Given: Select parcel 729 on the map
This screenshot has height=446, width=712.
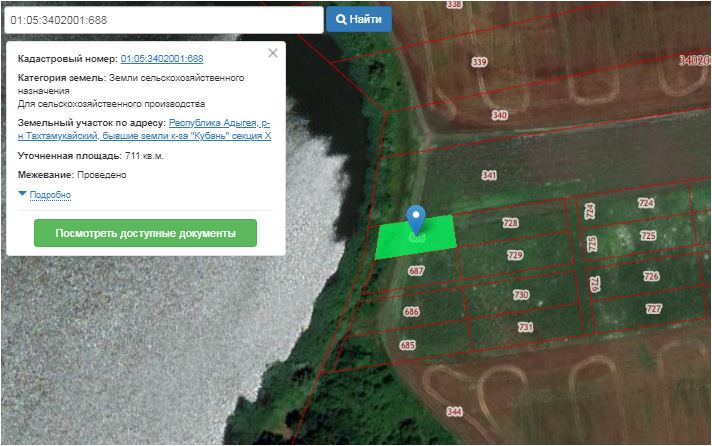Looking at the screenshot, I should (x=515, y=255).
